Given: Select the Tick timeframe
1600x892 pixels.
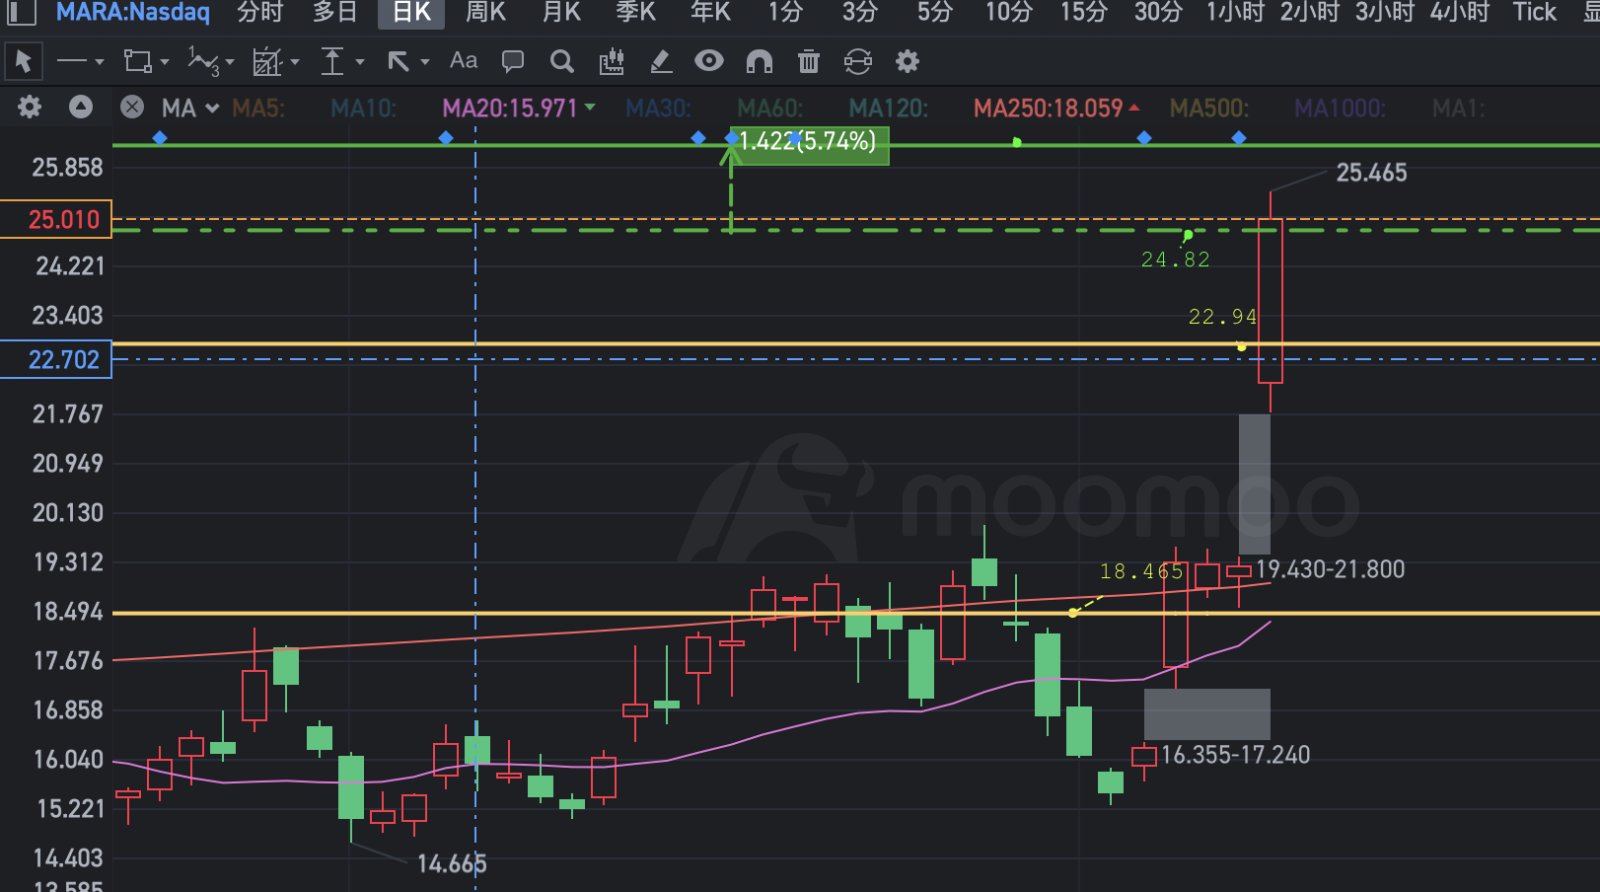Looking at the screenshot, I should [x=1534, y=12].
